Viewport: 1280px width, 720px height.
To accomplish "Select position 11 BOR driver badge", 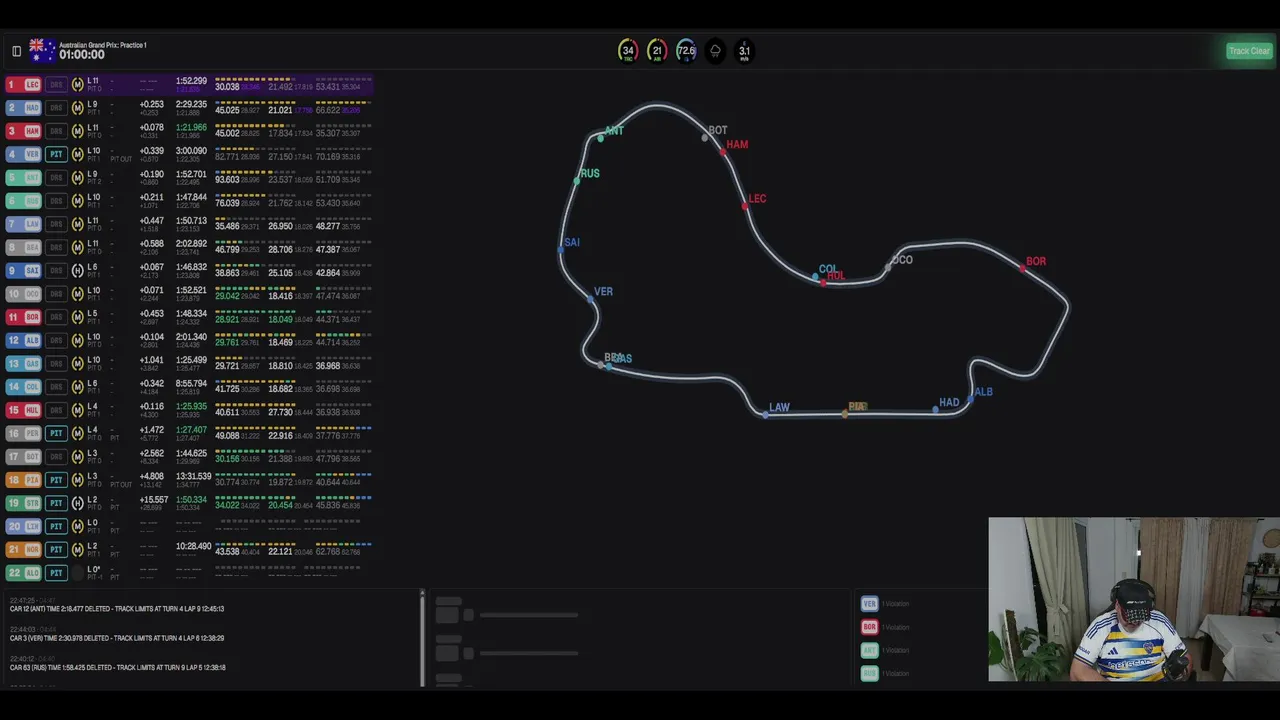I will tap(24, 317).
